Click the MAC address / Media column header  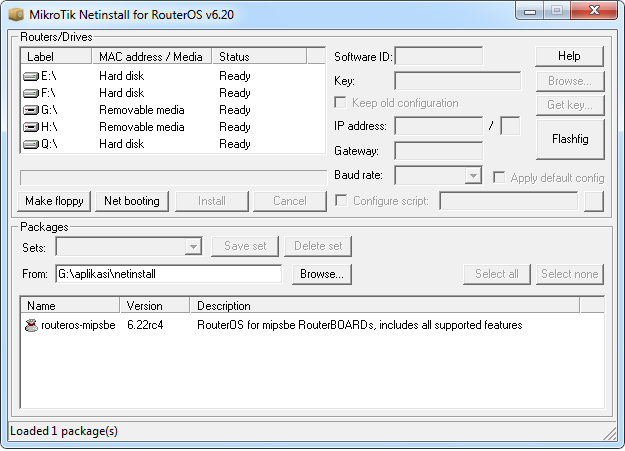(152, 57)
